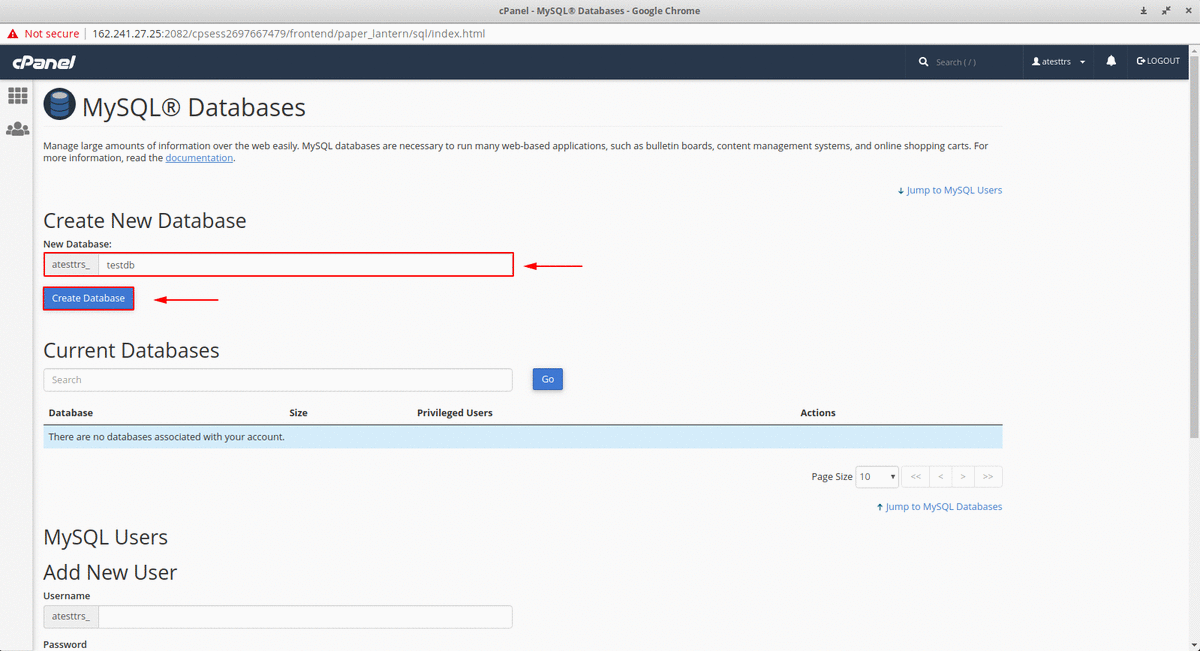Click the Go search button
Viewport: 1200px width, 651px height.
coord(548,379)
